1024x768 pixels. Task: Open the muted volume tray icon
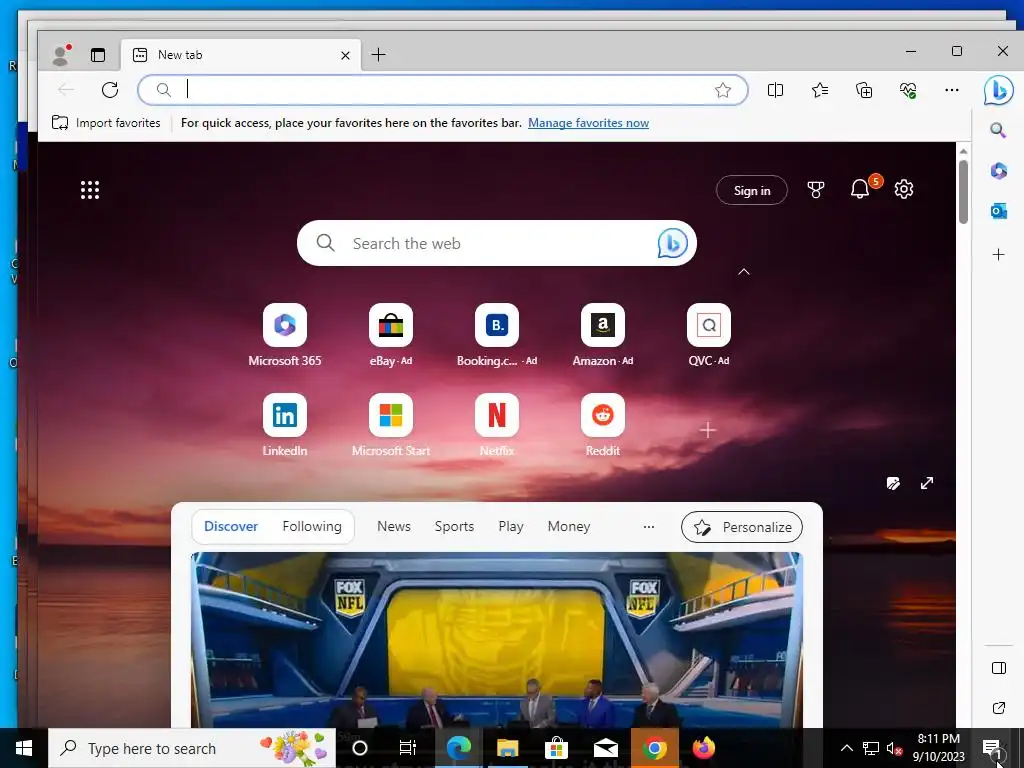[894, 748]
